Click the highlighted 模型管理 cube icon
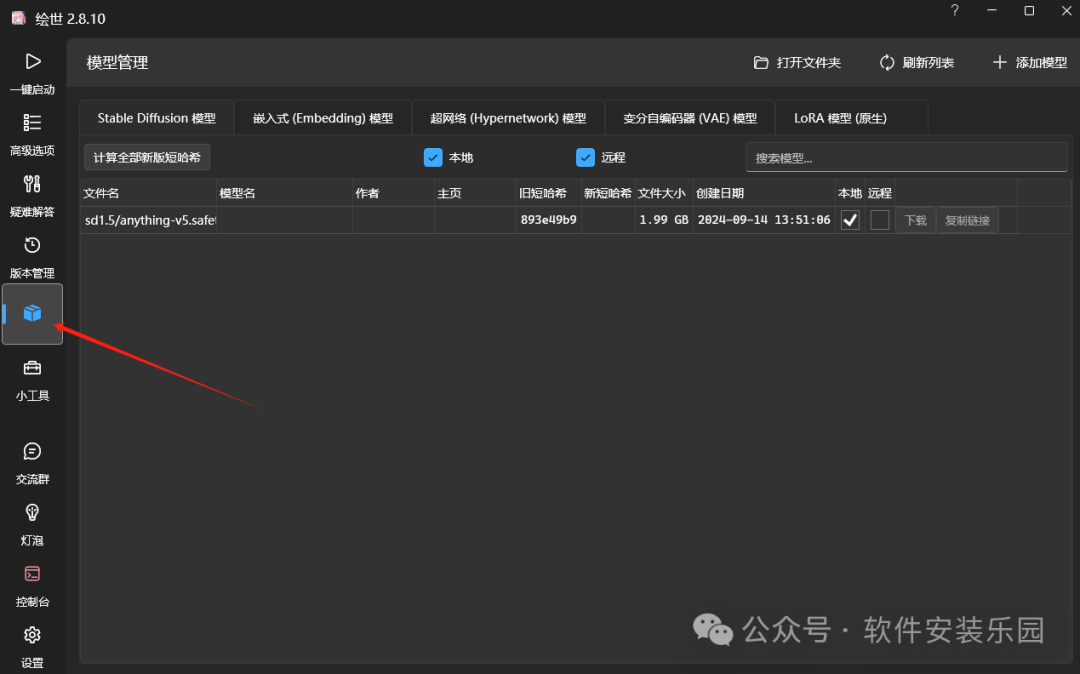Screen dimensions: 1080x674 click(32, 313)
